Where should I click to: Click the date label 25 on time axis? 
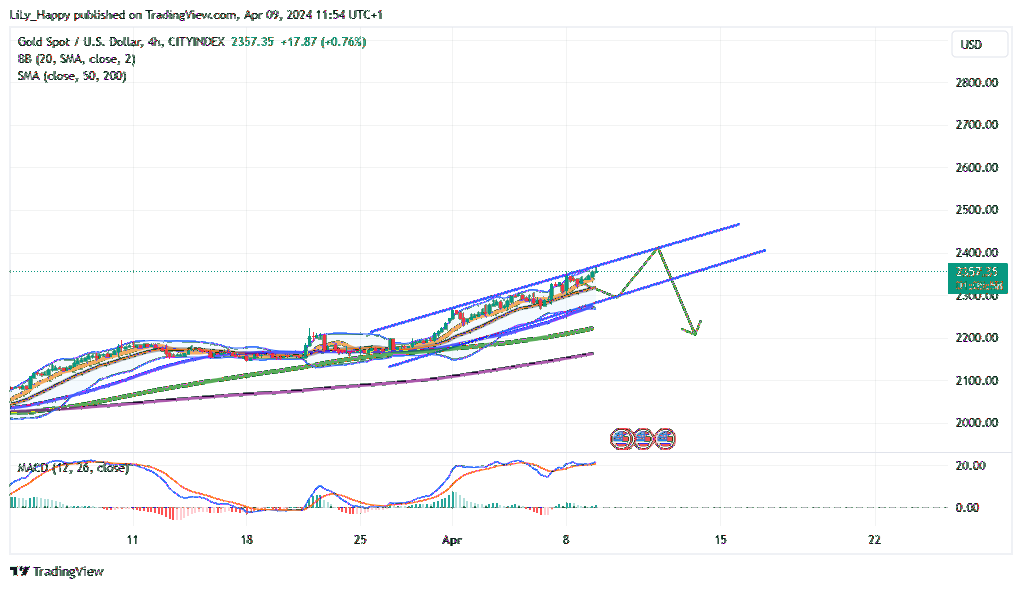[x=360, y=540]
